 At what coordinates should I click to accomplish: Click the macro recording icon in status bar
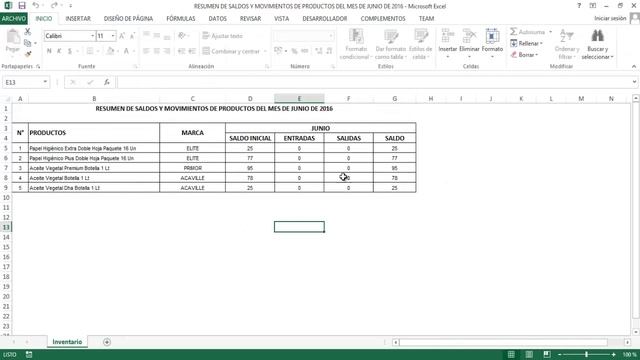point(29,354)
